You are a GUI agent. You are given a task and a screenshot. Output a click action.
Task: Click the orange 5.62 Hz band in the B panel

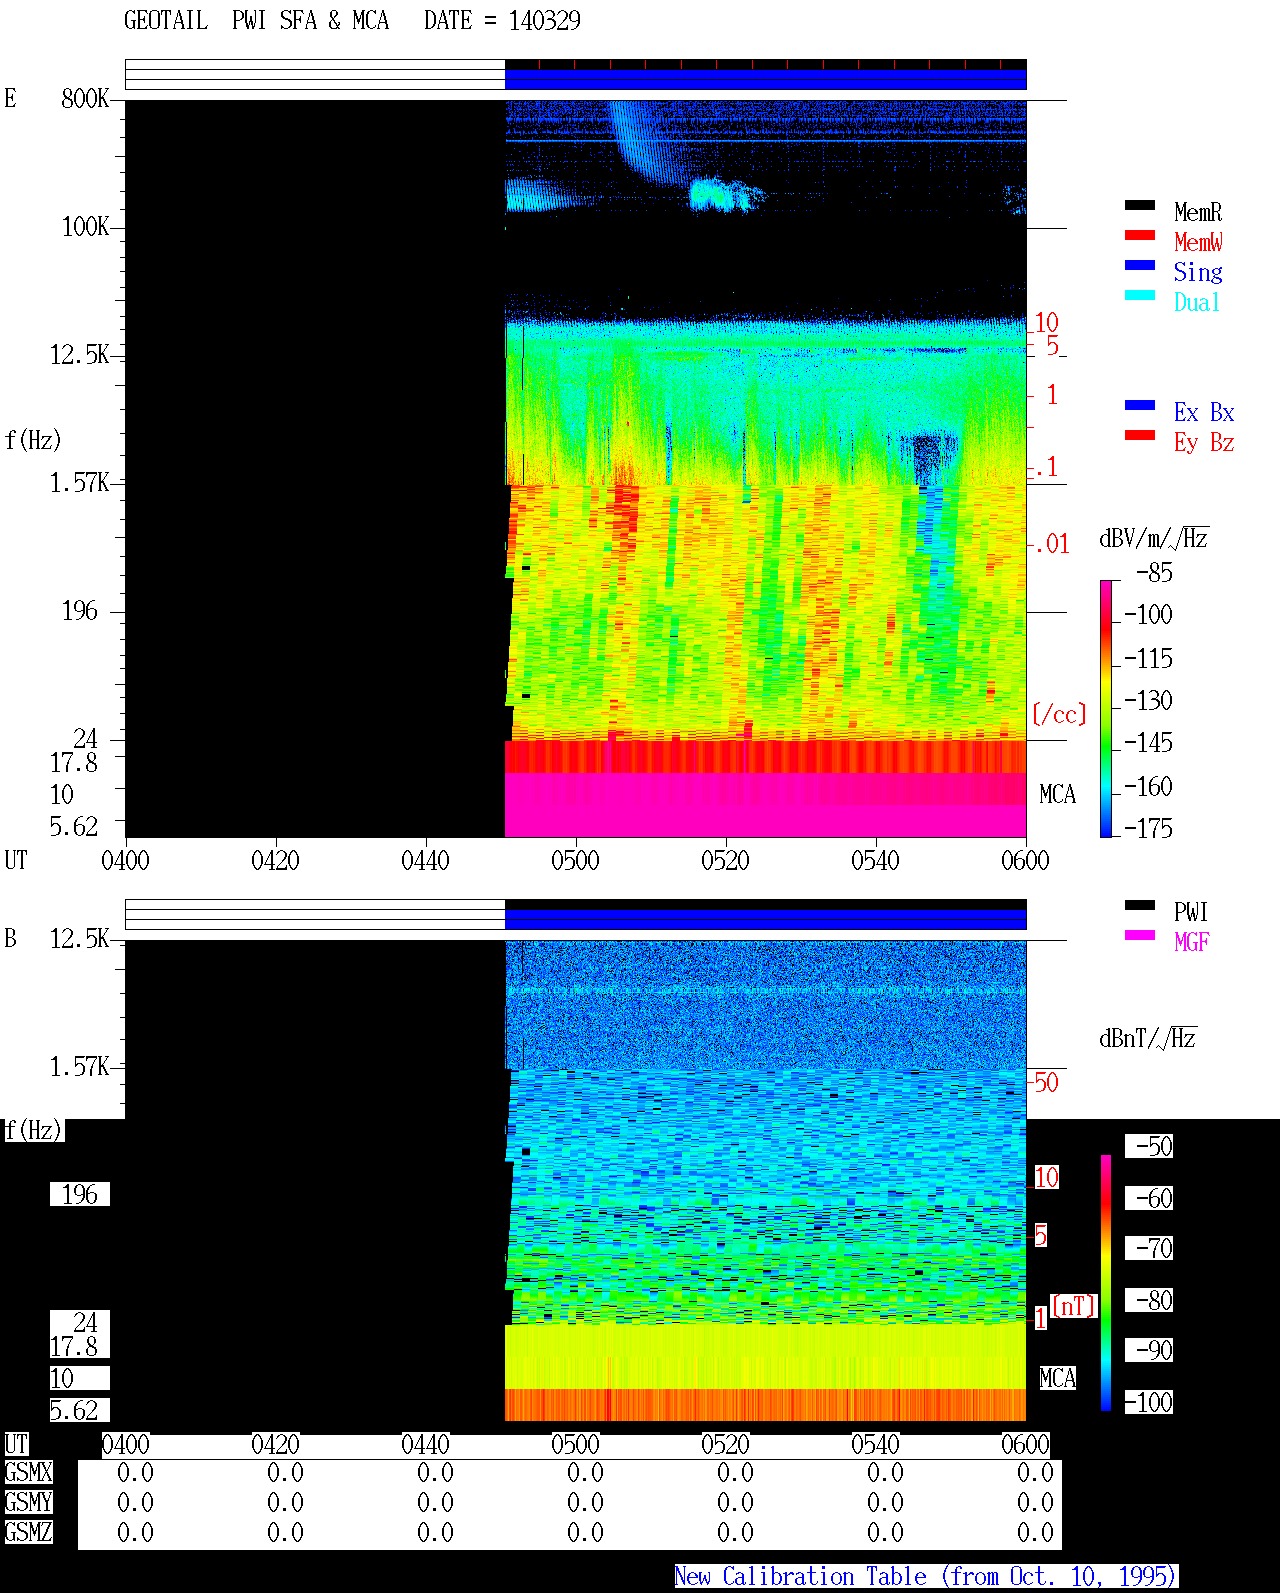[765, 1404]
